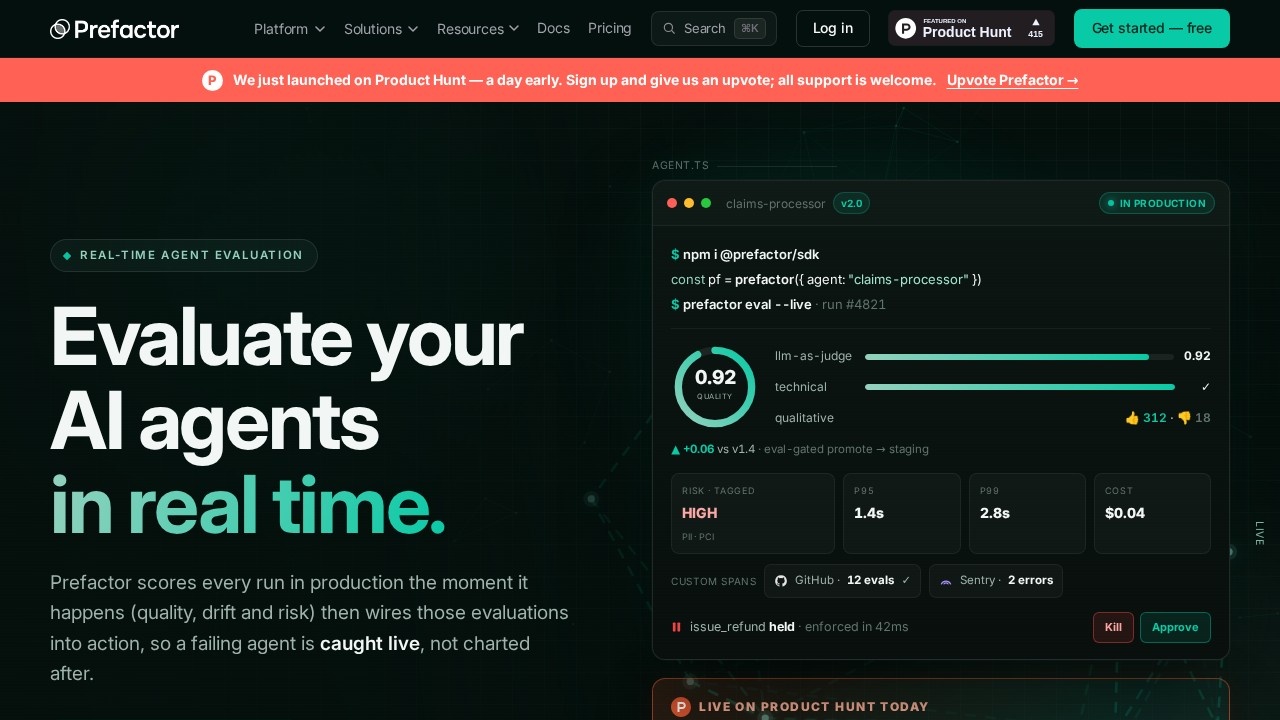This screenshot has width=1280, height=720.
Task: Click the green up triangle by +0.06
Action: point(676,450)
